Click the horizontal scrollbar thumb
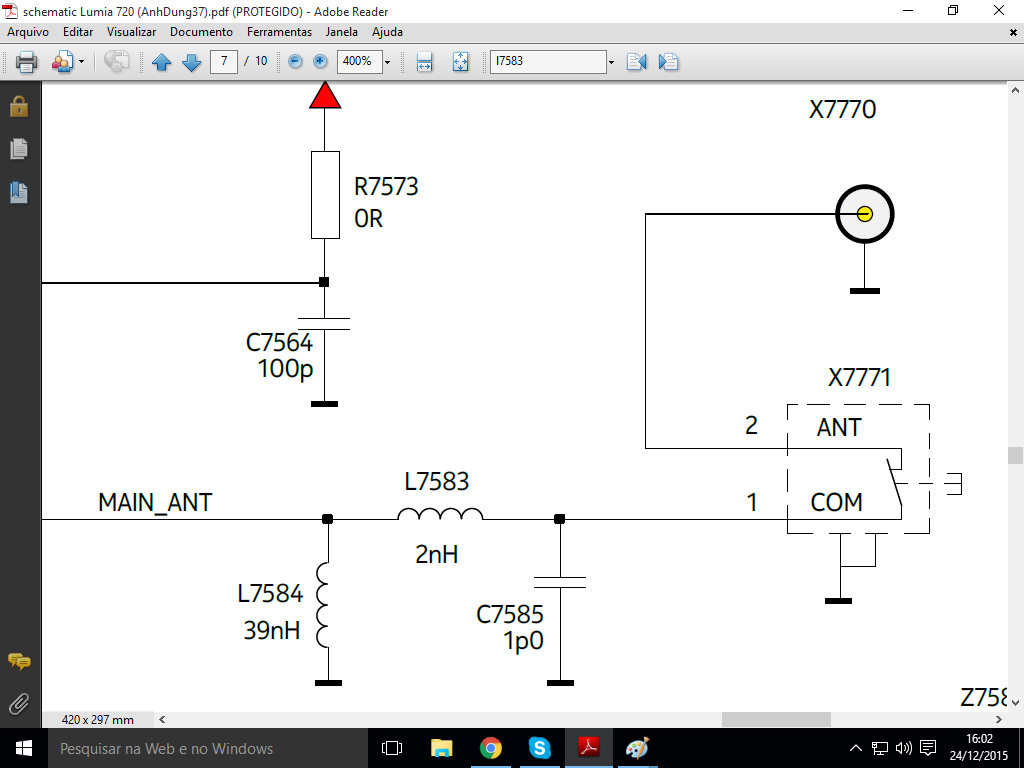Image resolution: width=1024 pixels, height=768 pixels. tap(776, 720)
